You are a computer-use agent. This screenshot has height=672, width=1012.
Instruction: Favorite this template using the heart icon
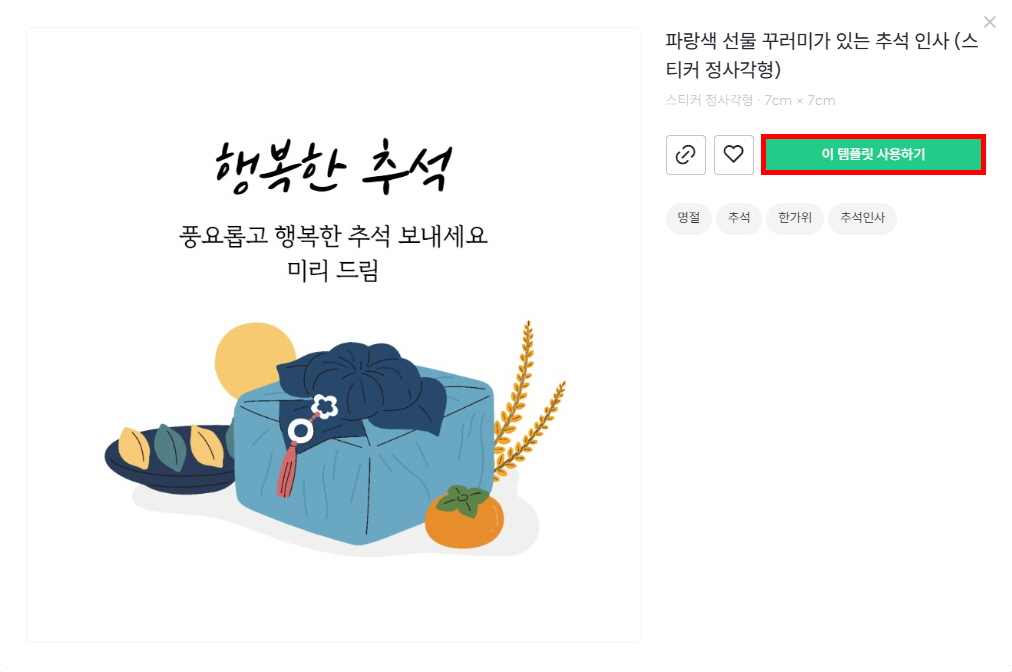coord(733,155)
